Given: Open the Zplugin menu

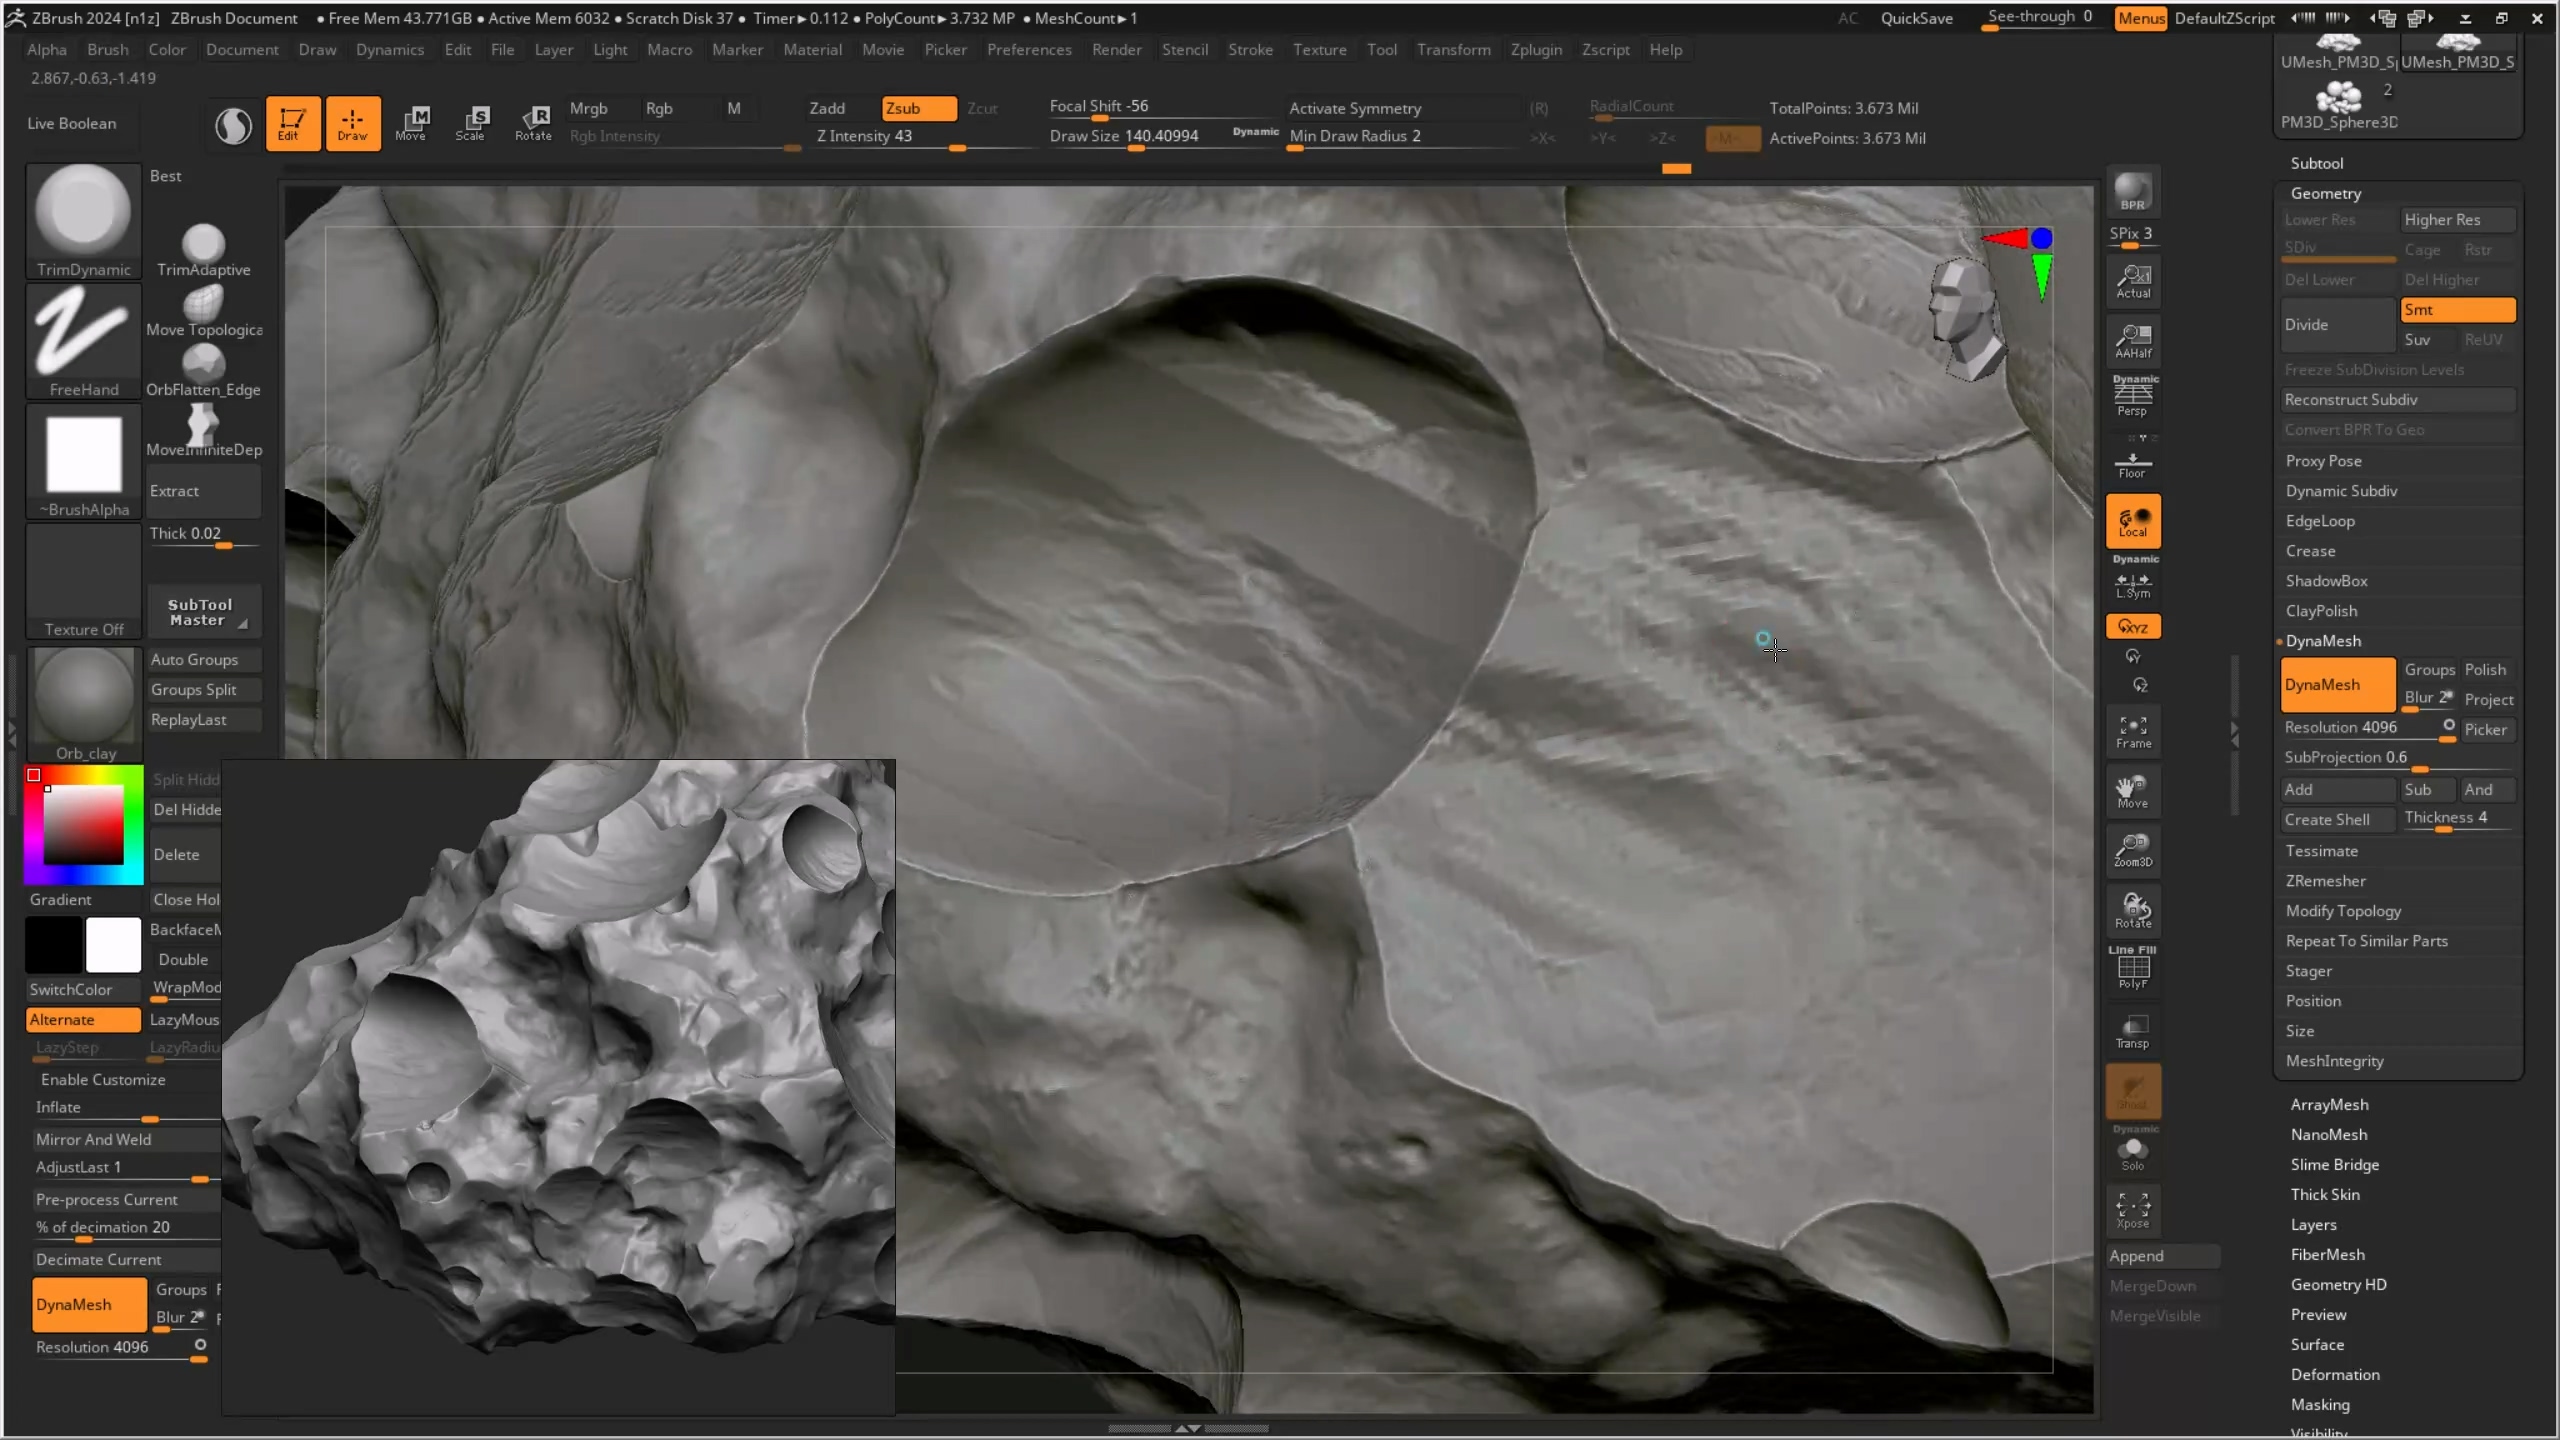Looking at the screenshot, I should pos(1535,49).
